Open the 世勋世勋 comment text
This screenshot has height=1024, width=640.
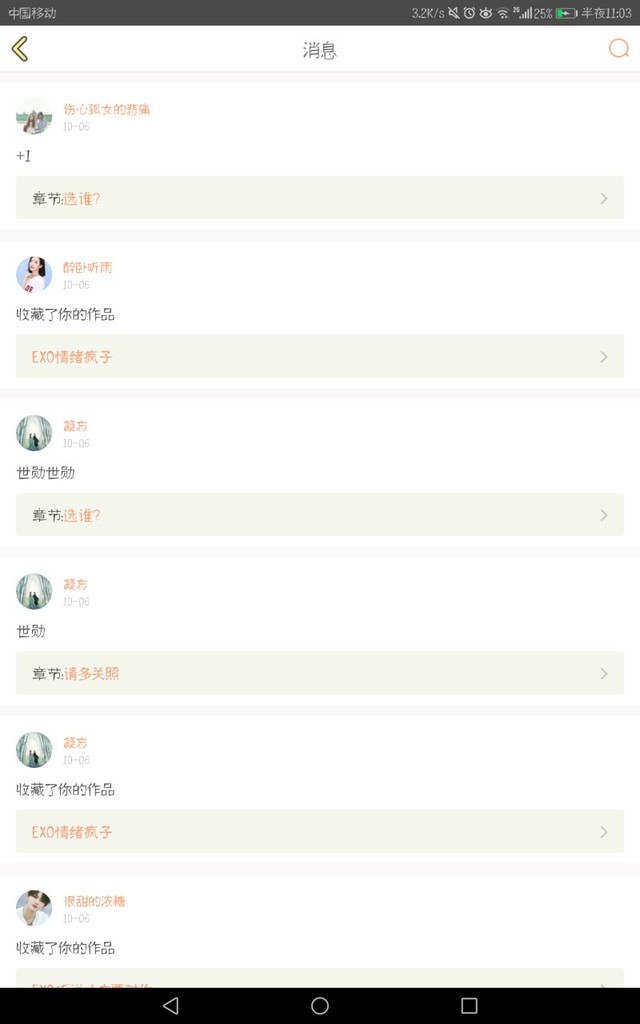click(x=46, y=473)
